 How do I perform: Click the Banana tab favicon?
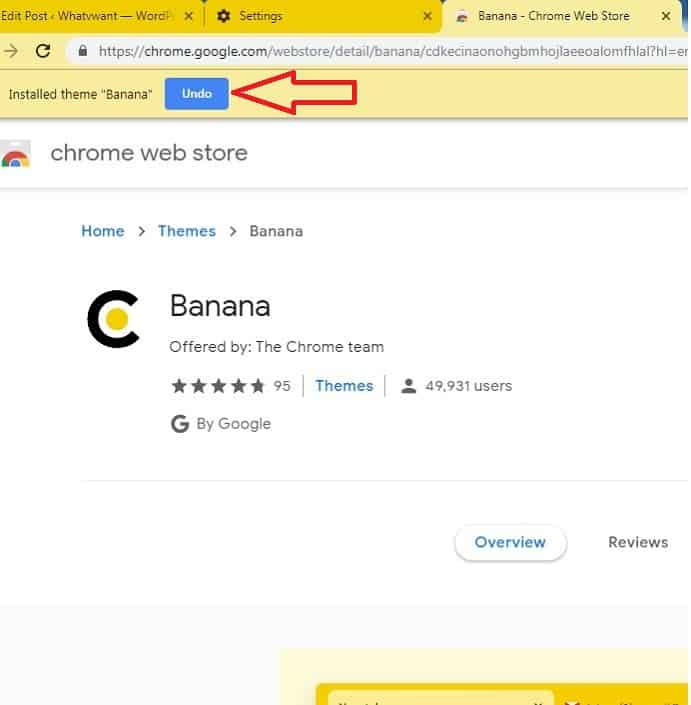click(x=462, y=17)
